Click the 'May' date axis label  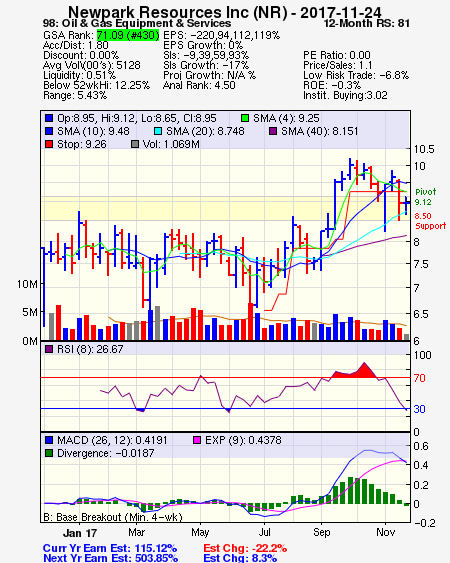click(200, 532)
